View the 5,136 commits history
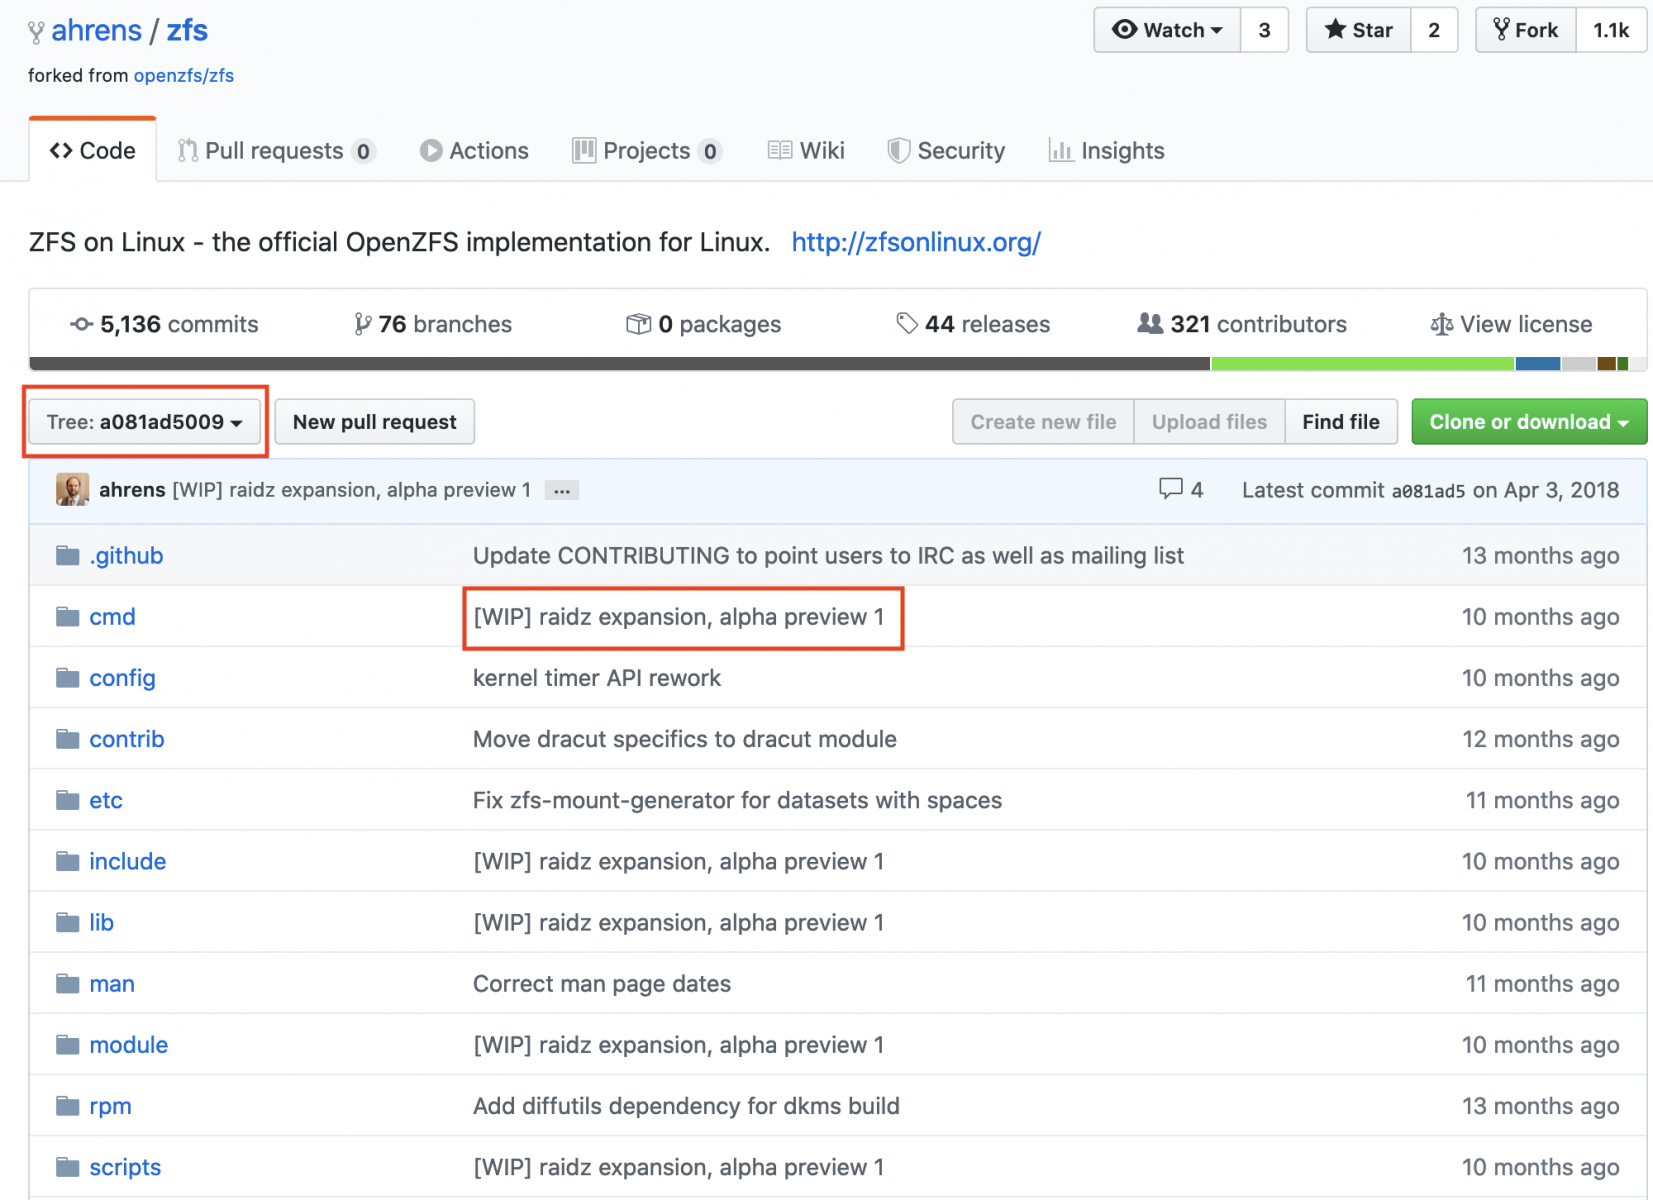 coord(164,324)
